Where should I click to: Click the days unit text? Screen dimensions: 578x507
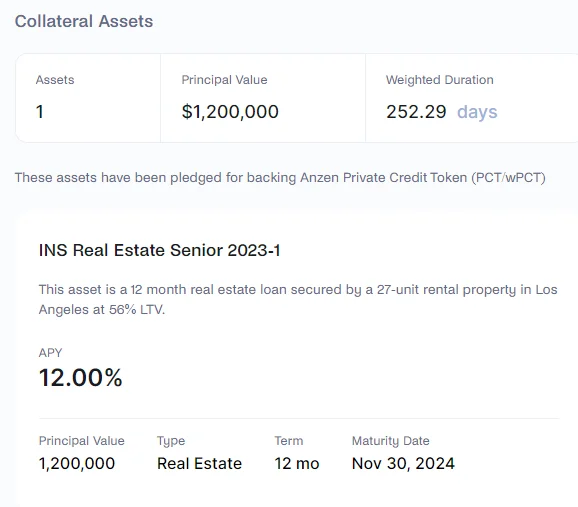477,112
